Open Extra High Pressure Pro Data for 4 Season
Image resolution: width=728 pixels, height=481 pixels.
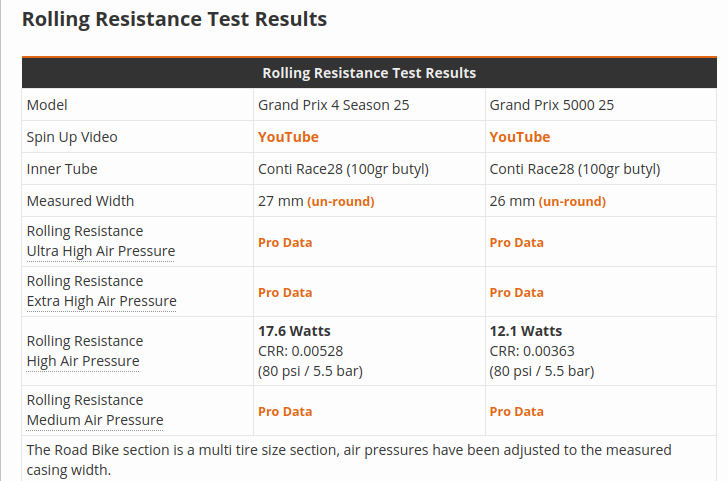(285, 293)
